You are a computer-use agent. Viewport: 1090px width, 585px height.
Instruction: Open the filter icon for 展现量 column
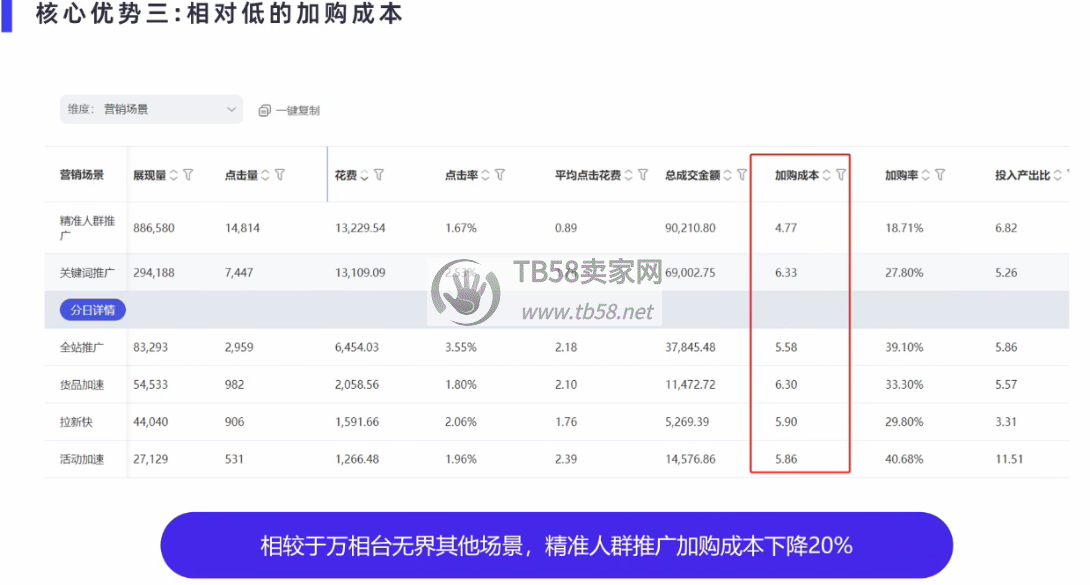[188, 175]
